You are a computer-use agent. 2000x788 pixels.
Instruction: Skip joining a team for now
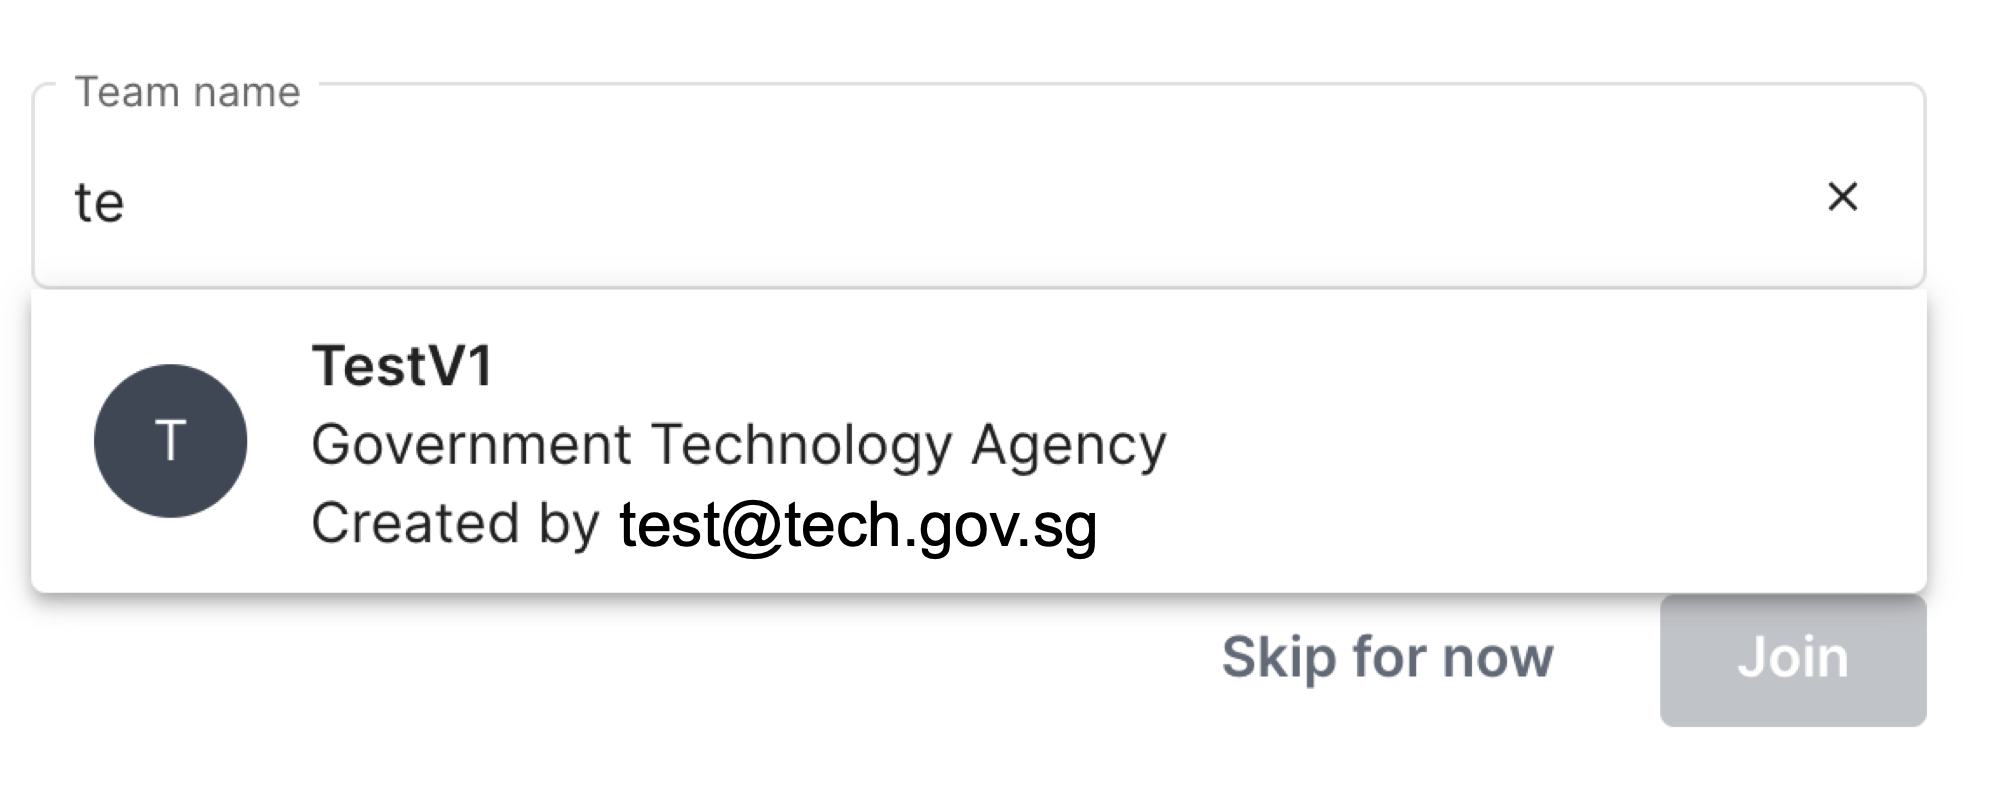pos(1387,658)
